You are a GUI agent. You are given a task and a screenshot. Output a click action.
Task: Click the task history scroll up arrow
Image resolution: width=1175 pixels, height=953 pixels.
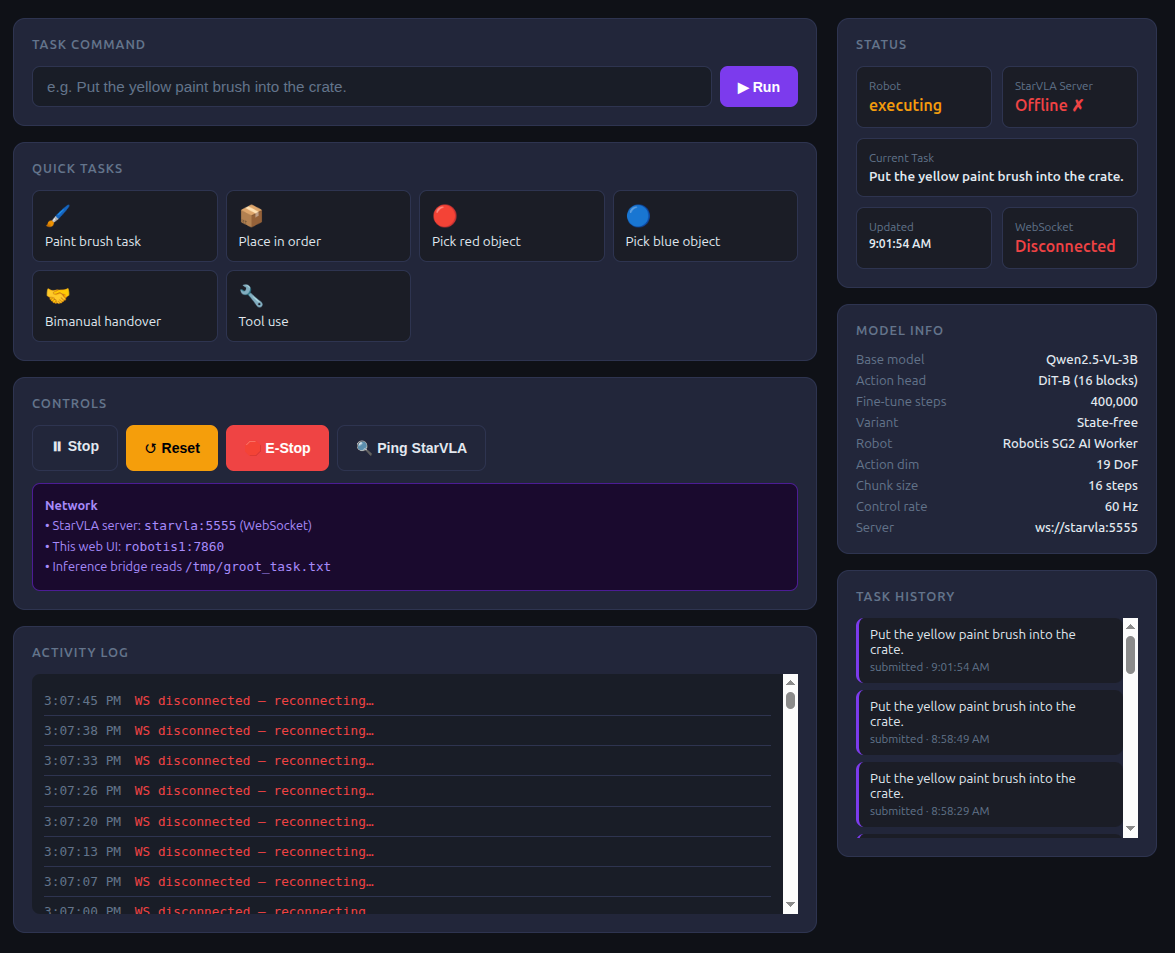(x=1130, y=626)
